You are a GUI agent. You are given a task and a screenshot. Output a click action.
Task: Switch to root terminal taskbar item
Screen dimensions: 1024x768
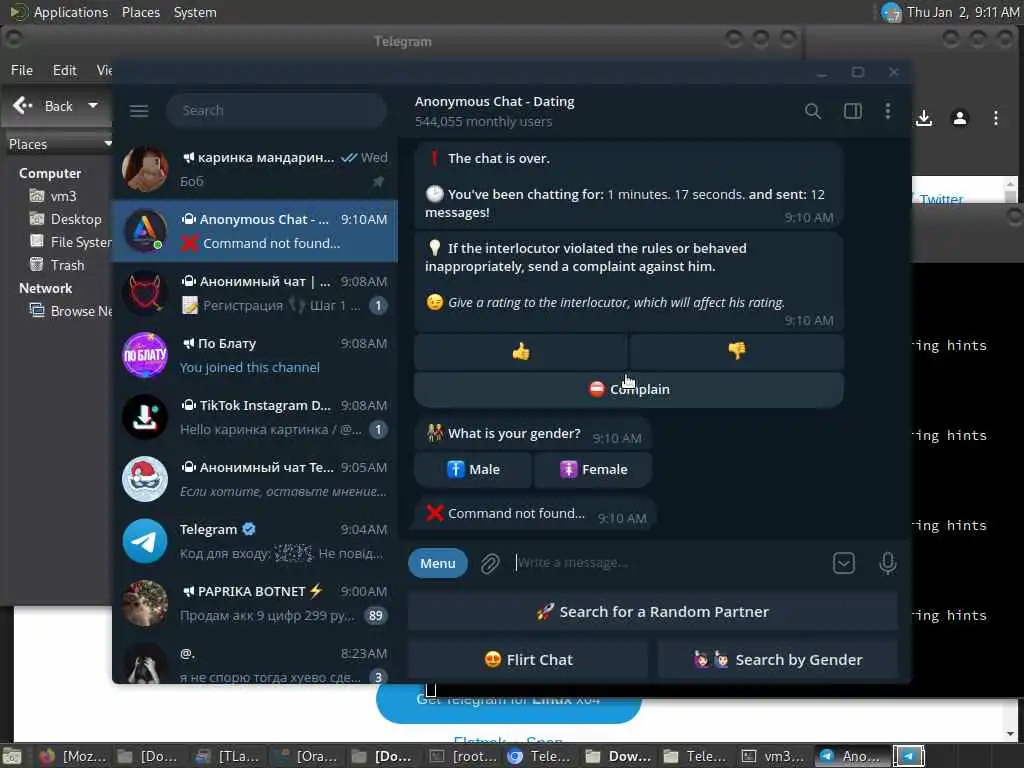click(x=464, y=756)
